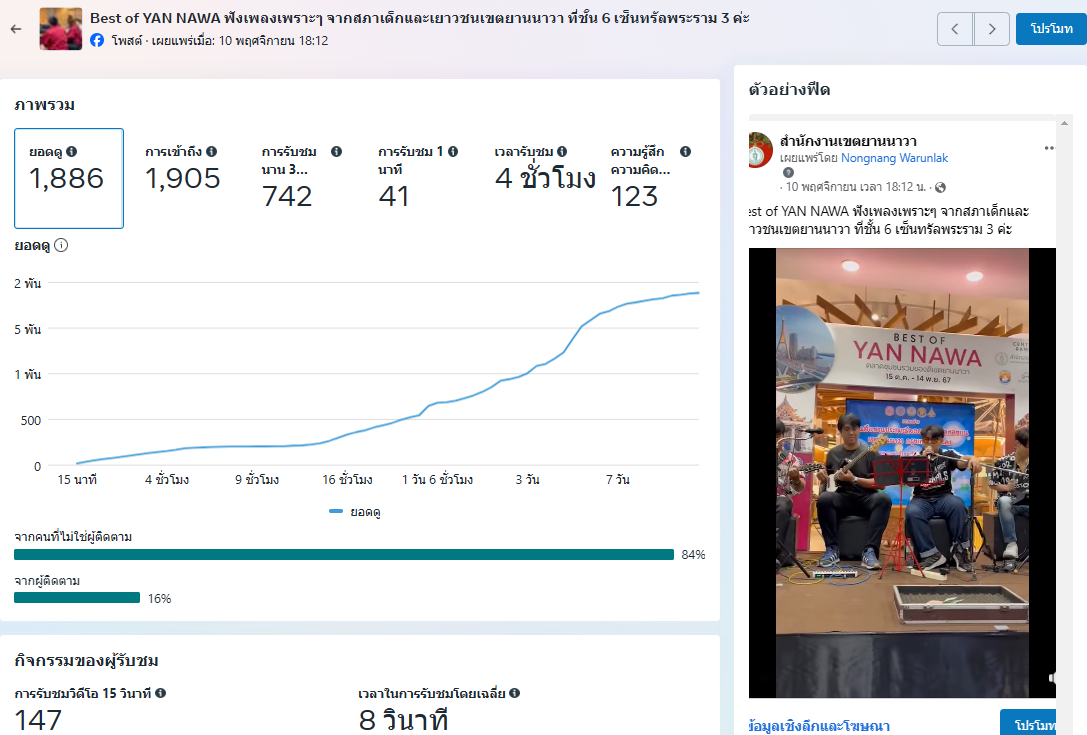Click the question mark icon under publisher name

tap(788, 173)
